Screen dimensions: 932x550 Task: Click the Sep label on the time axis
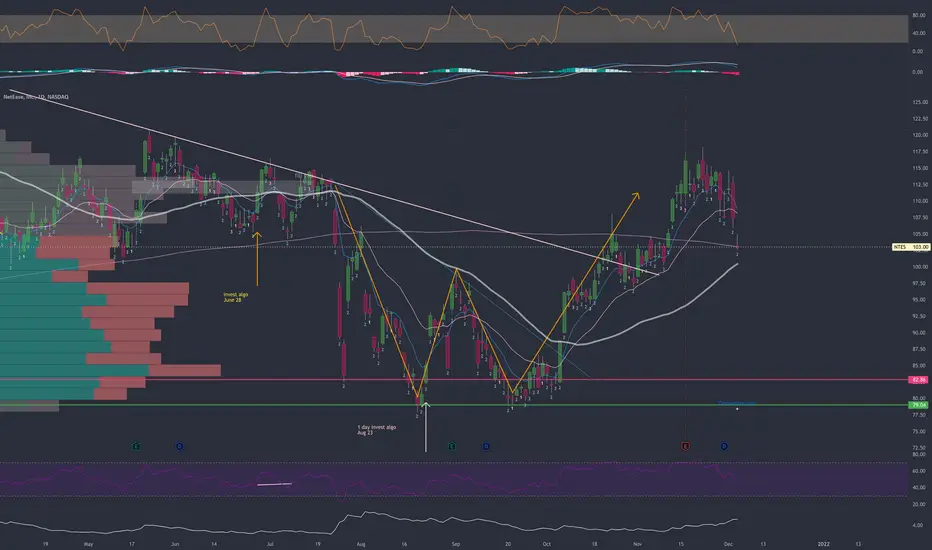coord(456,544)
